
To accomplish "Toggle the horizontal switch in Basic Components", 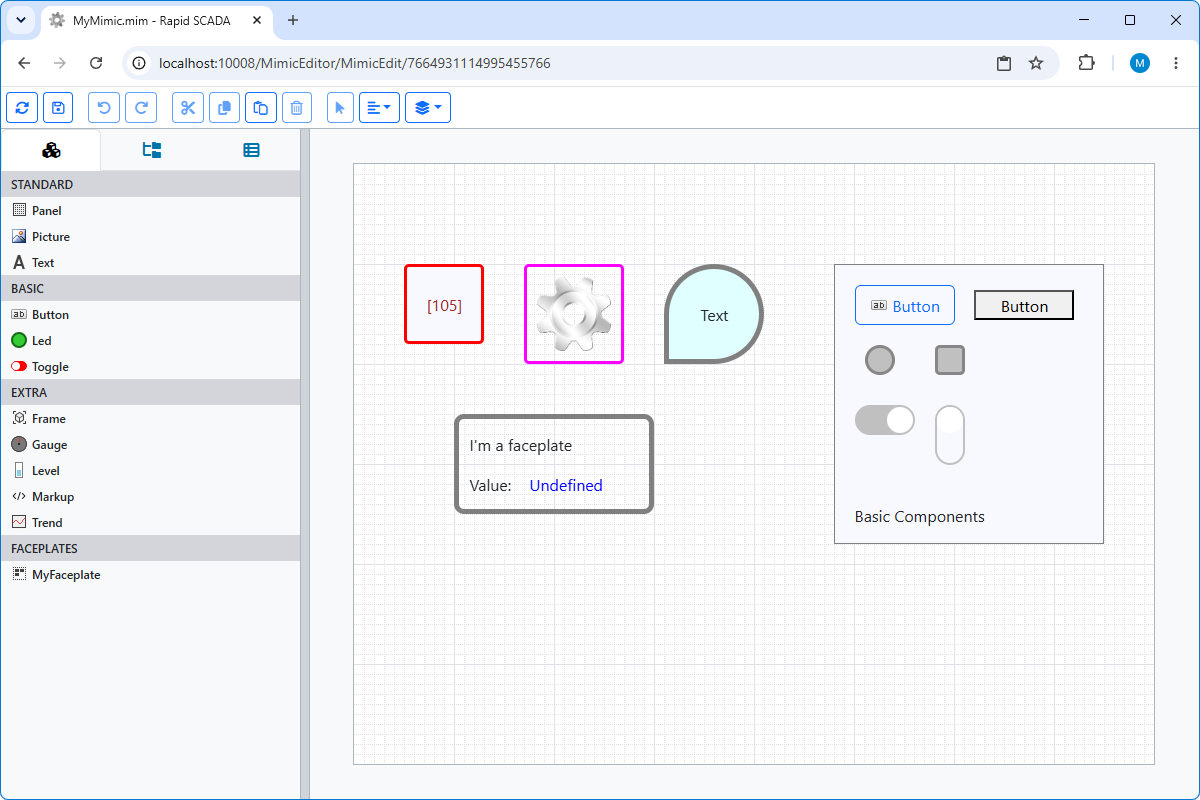I will (885, 420).
